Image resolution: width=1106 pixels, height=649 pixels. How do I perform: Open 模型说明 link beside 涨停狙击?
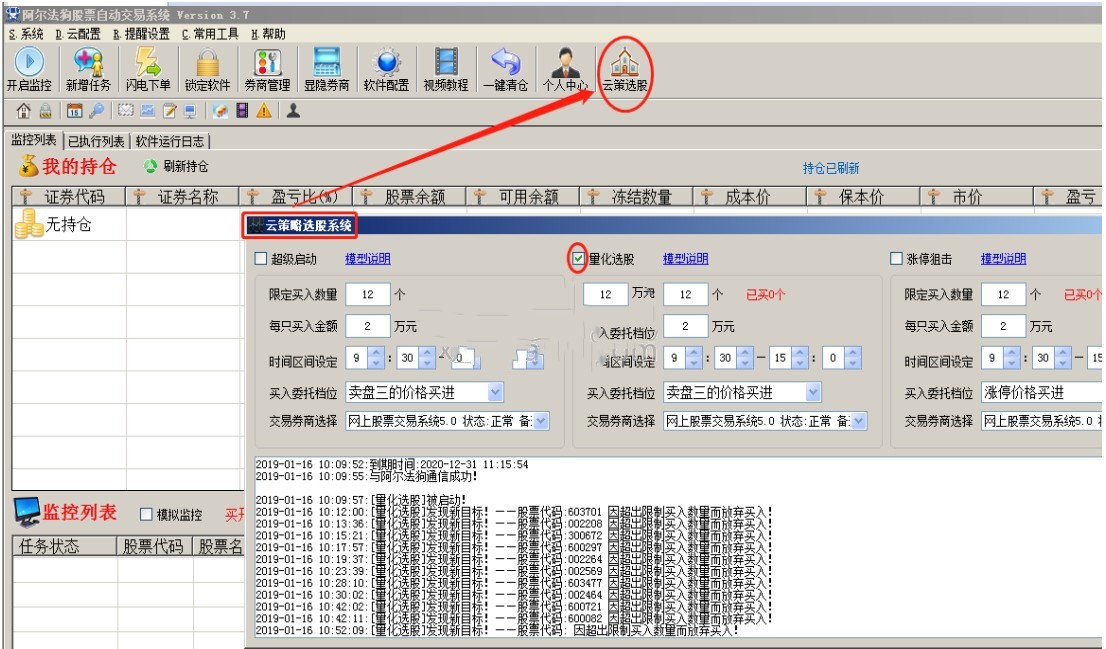1003,259
